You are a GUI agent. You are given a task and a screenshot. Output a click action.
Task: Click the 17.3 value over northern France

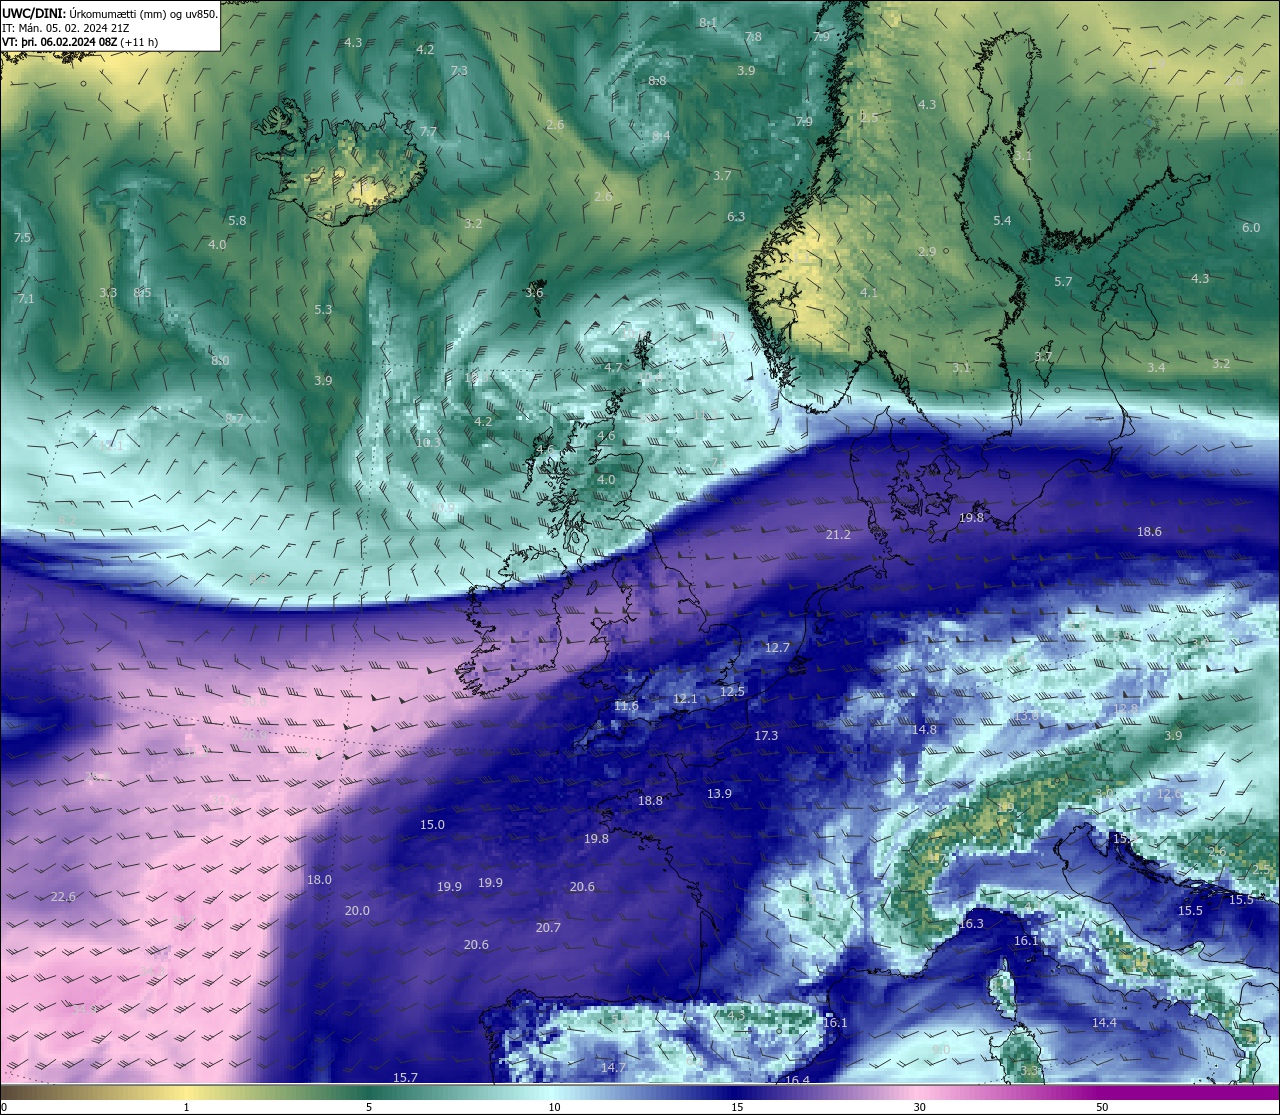coord(766,736)
